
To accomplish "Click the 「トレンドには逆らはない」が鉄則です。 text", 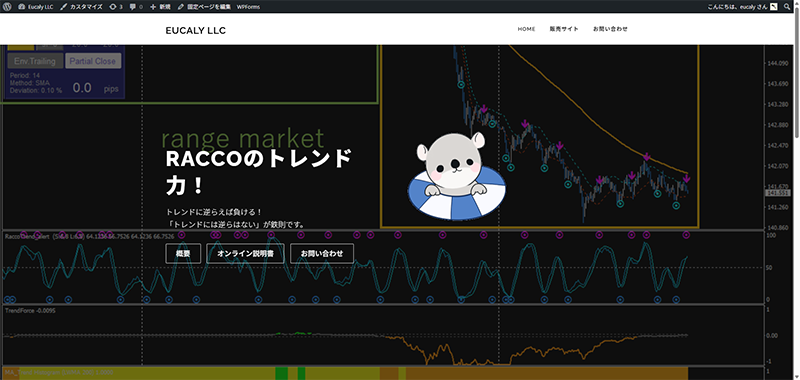I will (x=235, y=224).
